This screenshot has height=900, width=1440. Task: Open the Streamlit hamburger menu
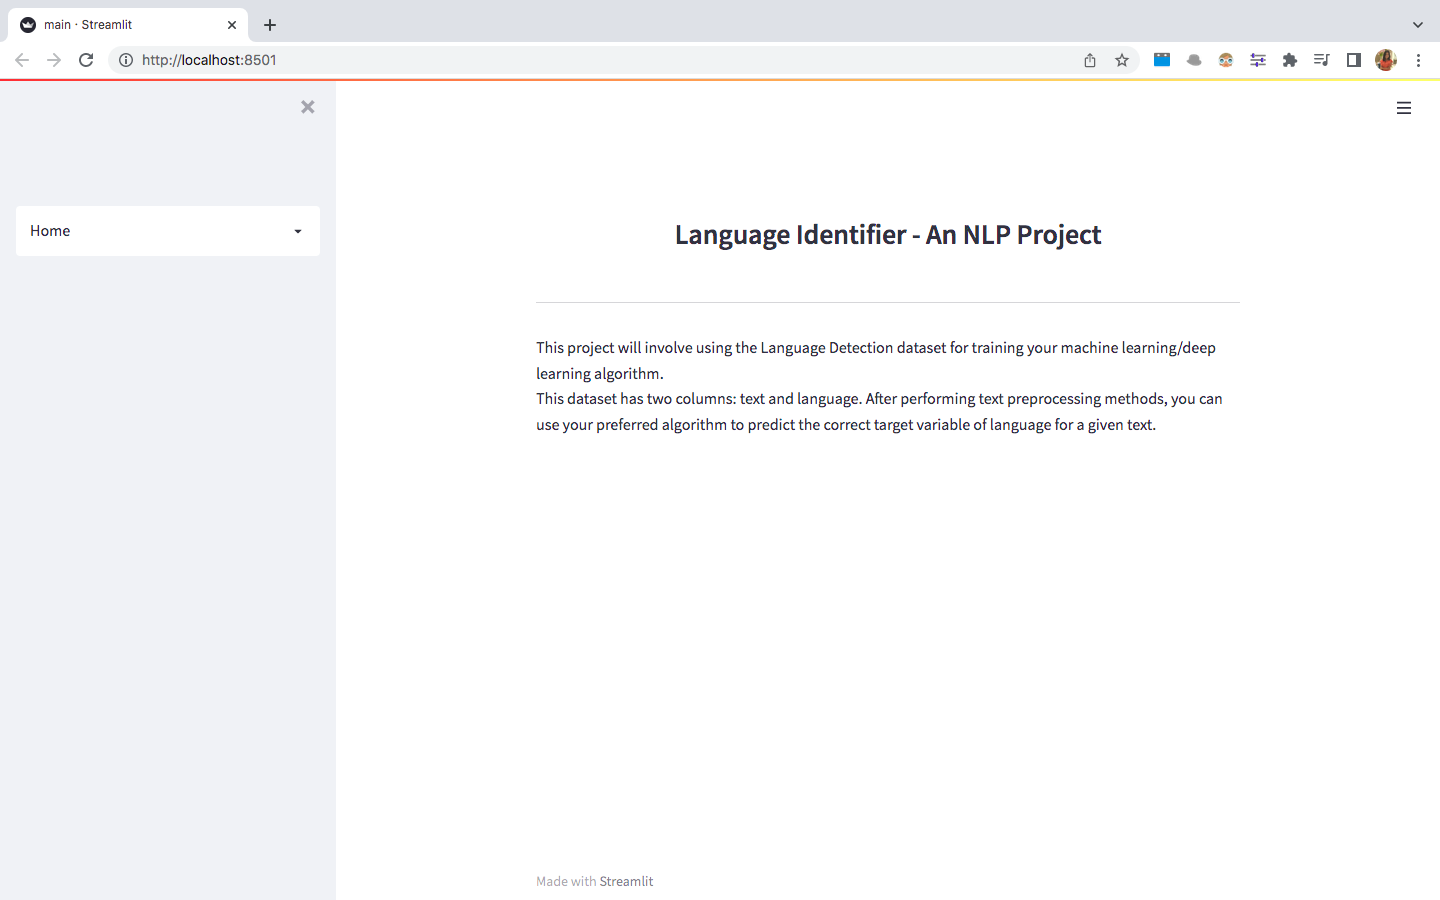[1404, 108]
